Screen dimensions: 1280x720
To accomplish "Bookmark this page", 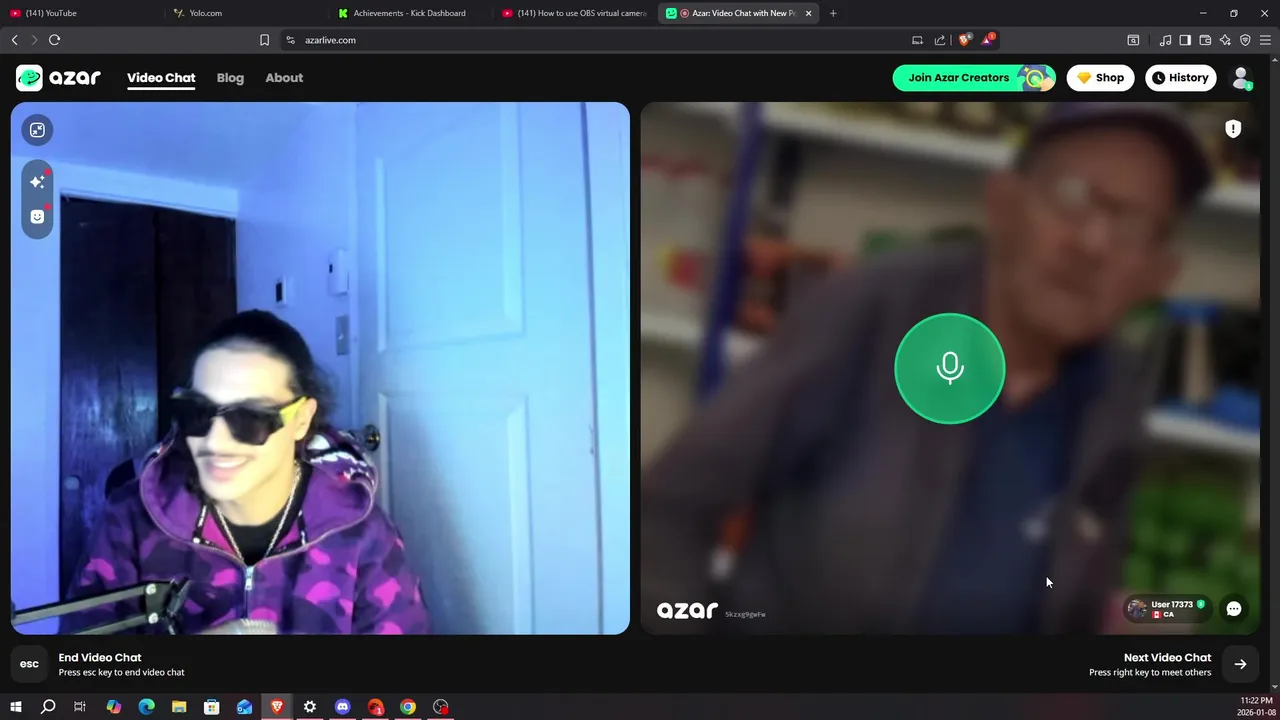I will tap(264, 40).
